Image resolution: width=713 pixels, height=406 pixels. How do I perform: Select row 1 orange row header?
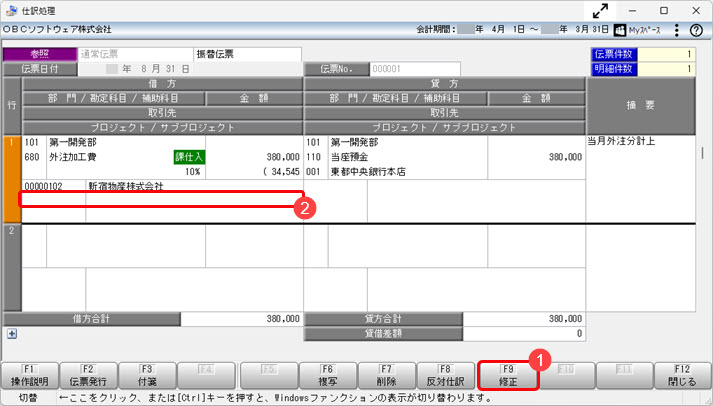(12, 179)
